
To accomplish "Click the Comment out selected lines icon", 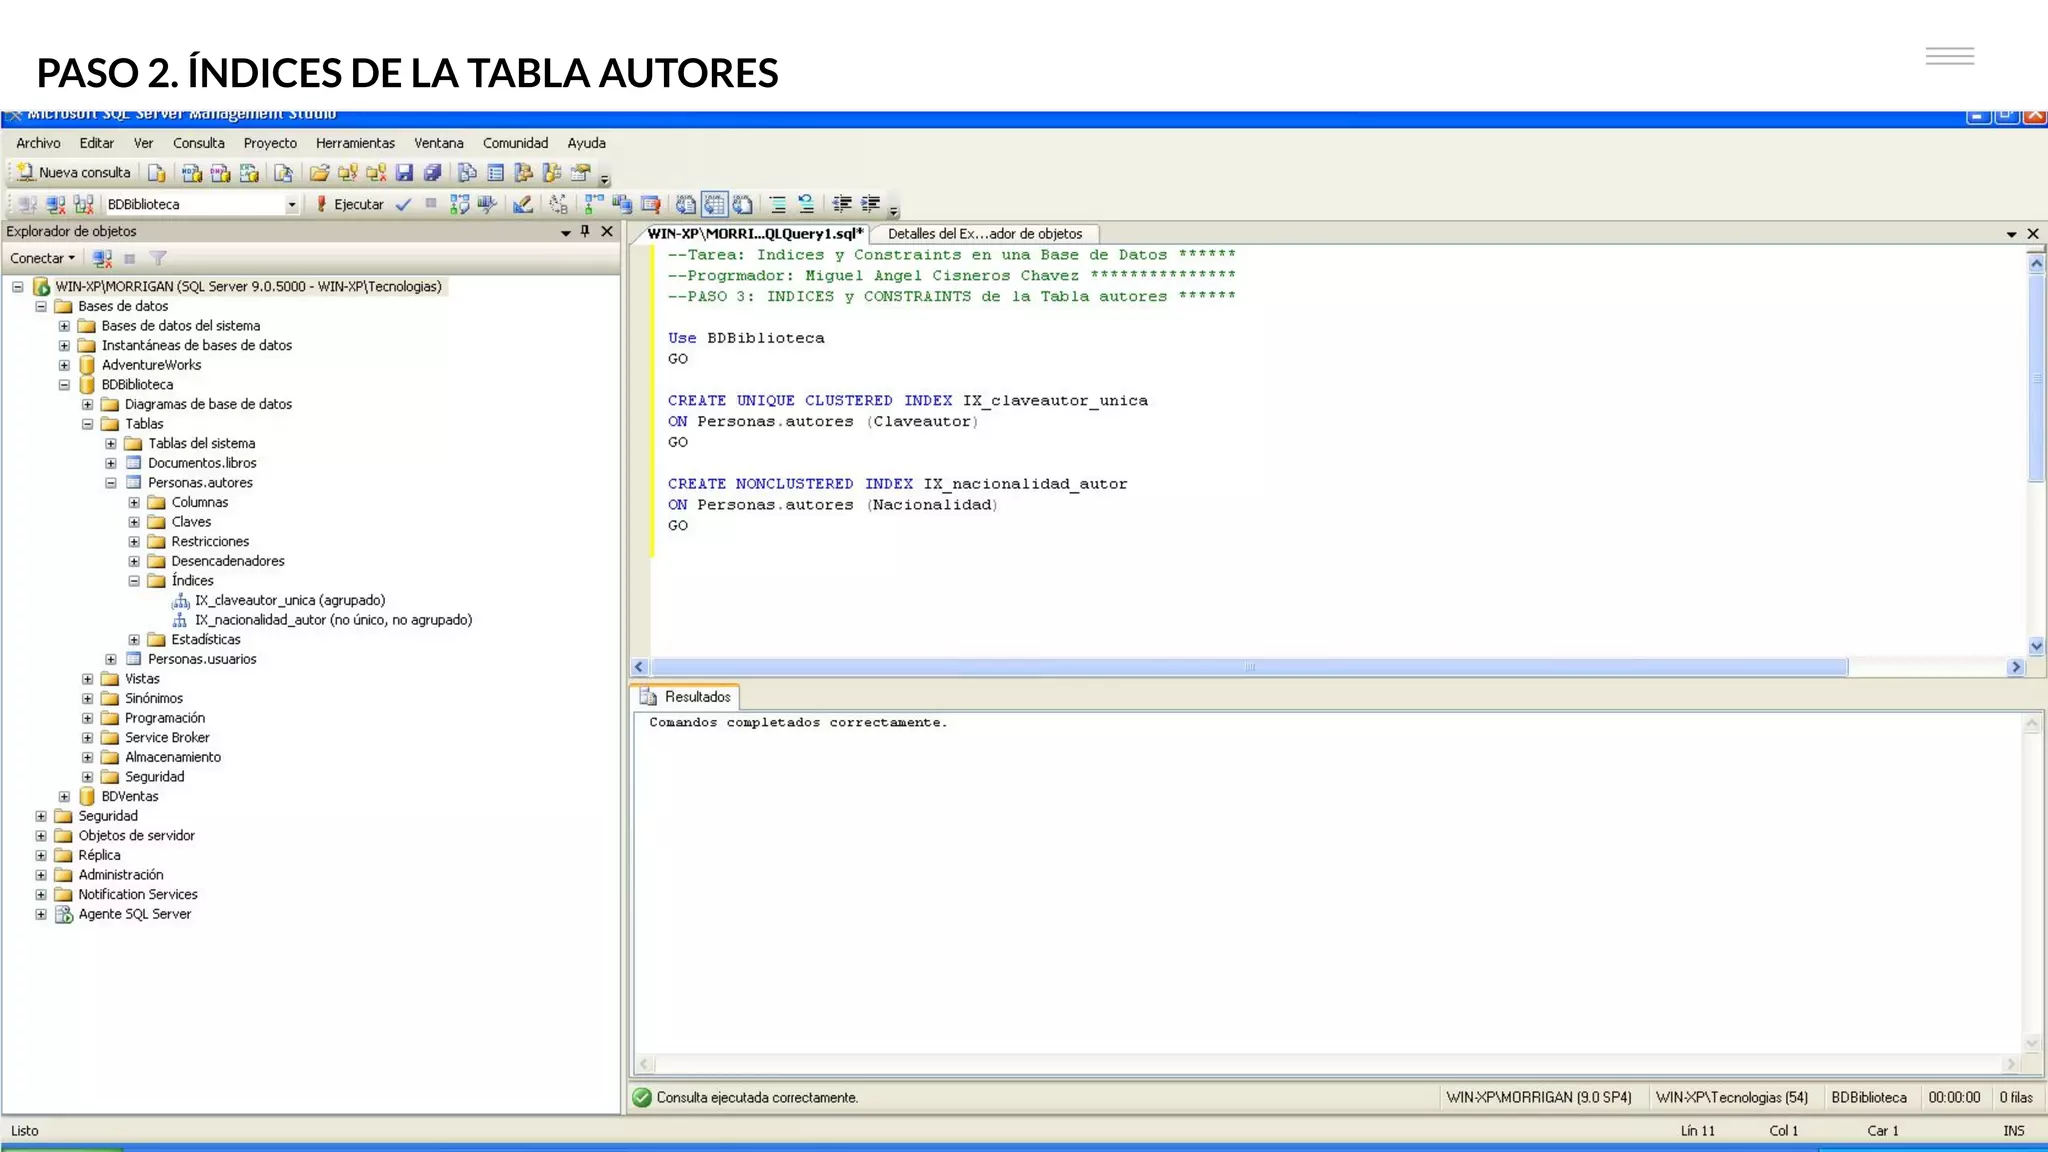I will pos(778,205).
